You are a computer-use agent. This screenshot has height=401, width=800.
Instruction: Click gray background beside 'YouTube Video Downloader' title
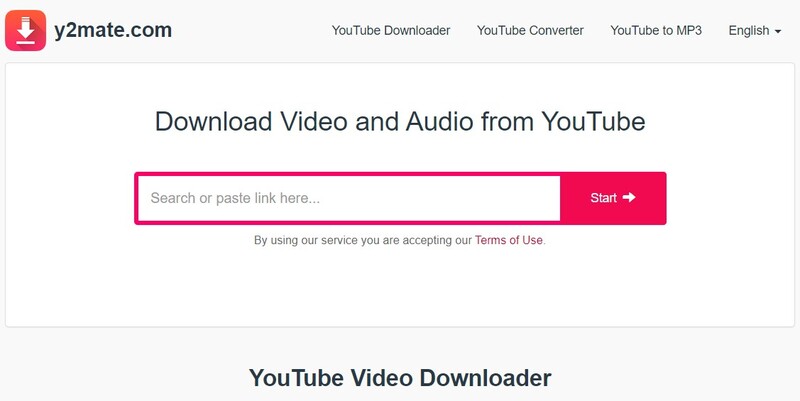click(663, 378)
